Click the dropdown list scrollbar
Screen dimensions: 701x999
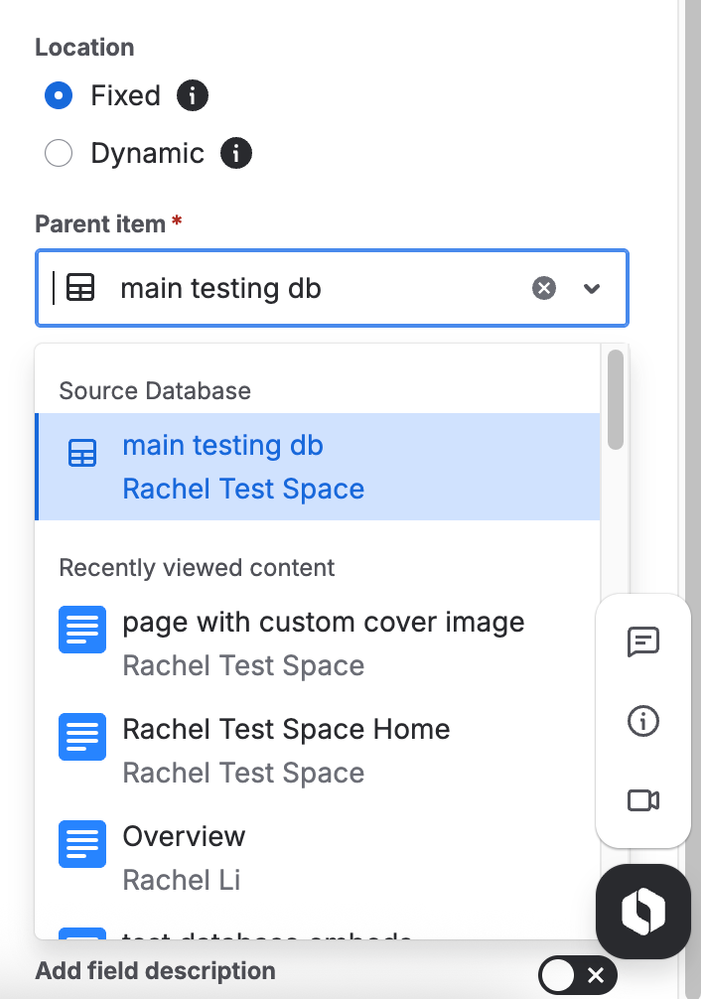[x=615, y=400]
